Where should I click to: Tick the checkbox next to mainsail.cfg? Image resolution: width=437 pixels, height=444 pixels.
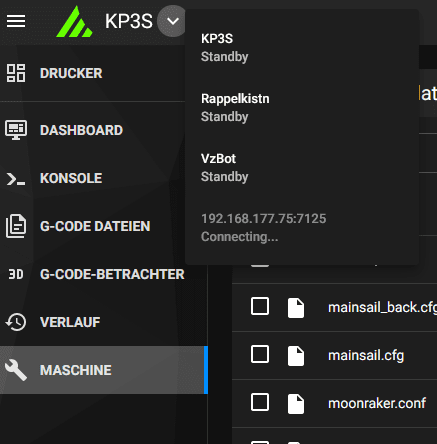[260, 354]
